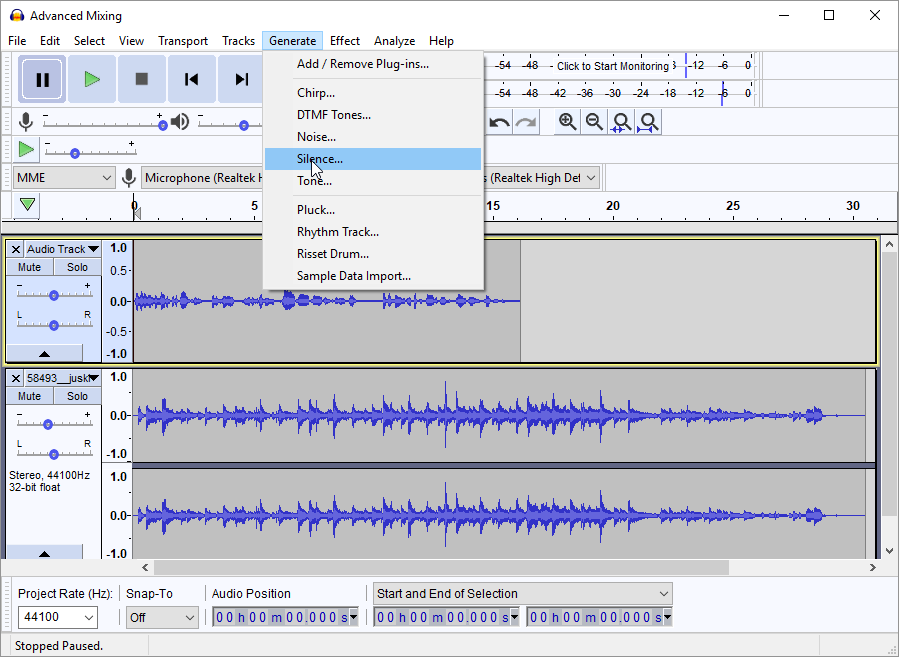Mute the Audio Track
The height and width of the screenshot is (657, 899).
click(30, 267)
